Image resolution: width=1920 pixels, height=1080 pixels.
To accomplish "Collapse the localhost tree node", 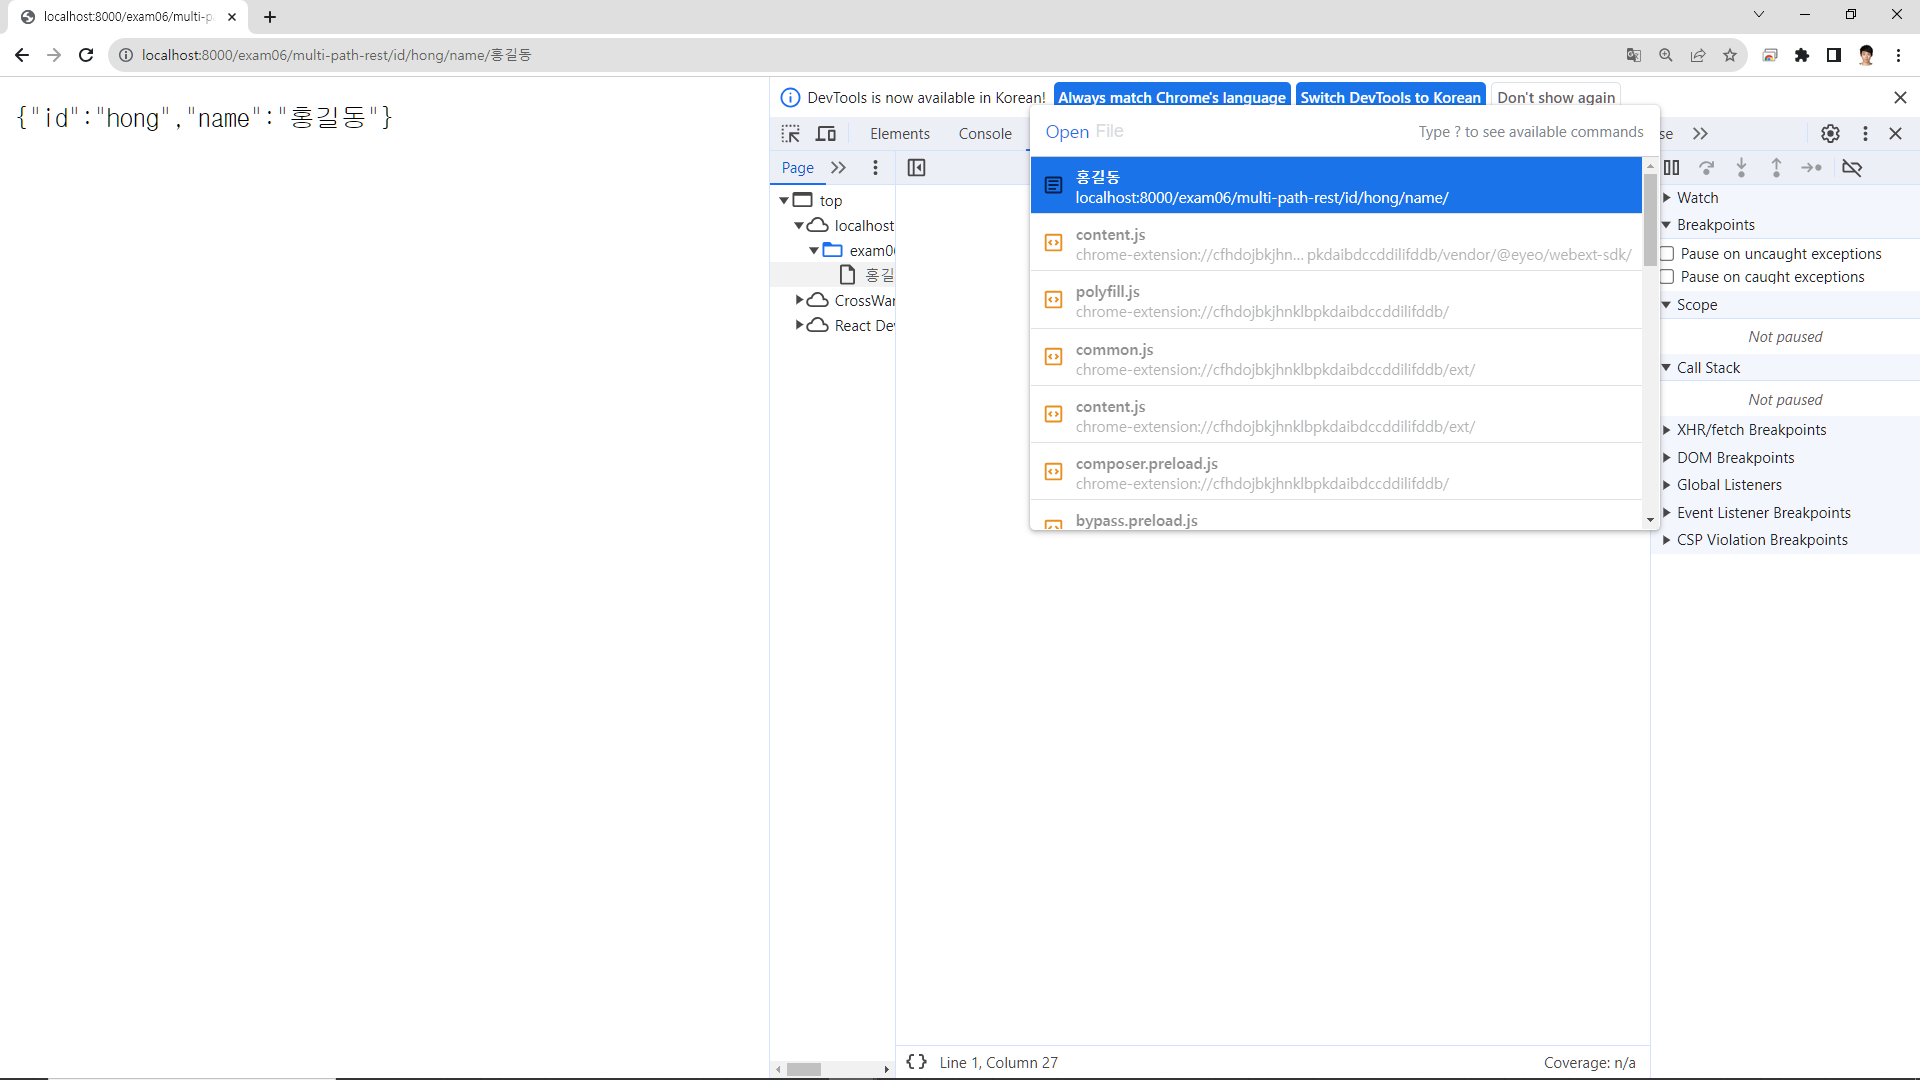I will coord(799,226).
